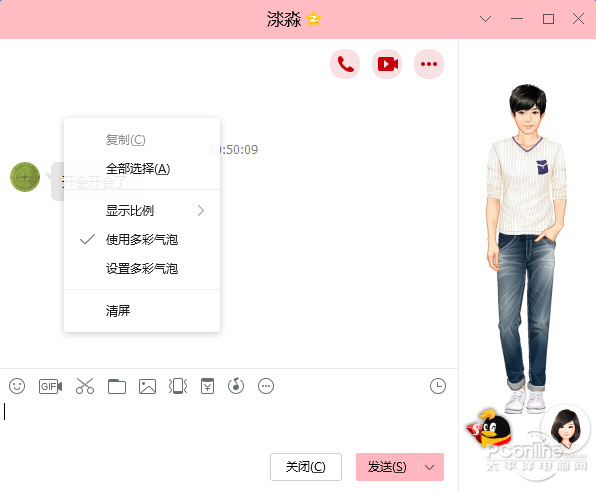The image size is (596, 491).
Task: Click the green contact avatar
Action: click(x=25, y=177)
